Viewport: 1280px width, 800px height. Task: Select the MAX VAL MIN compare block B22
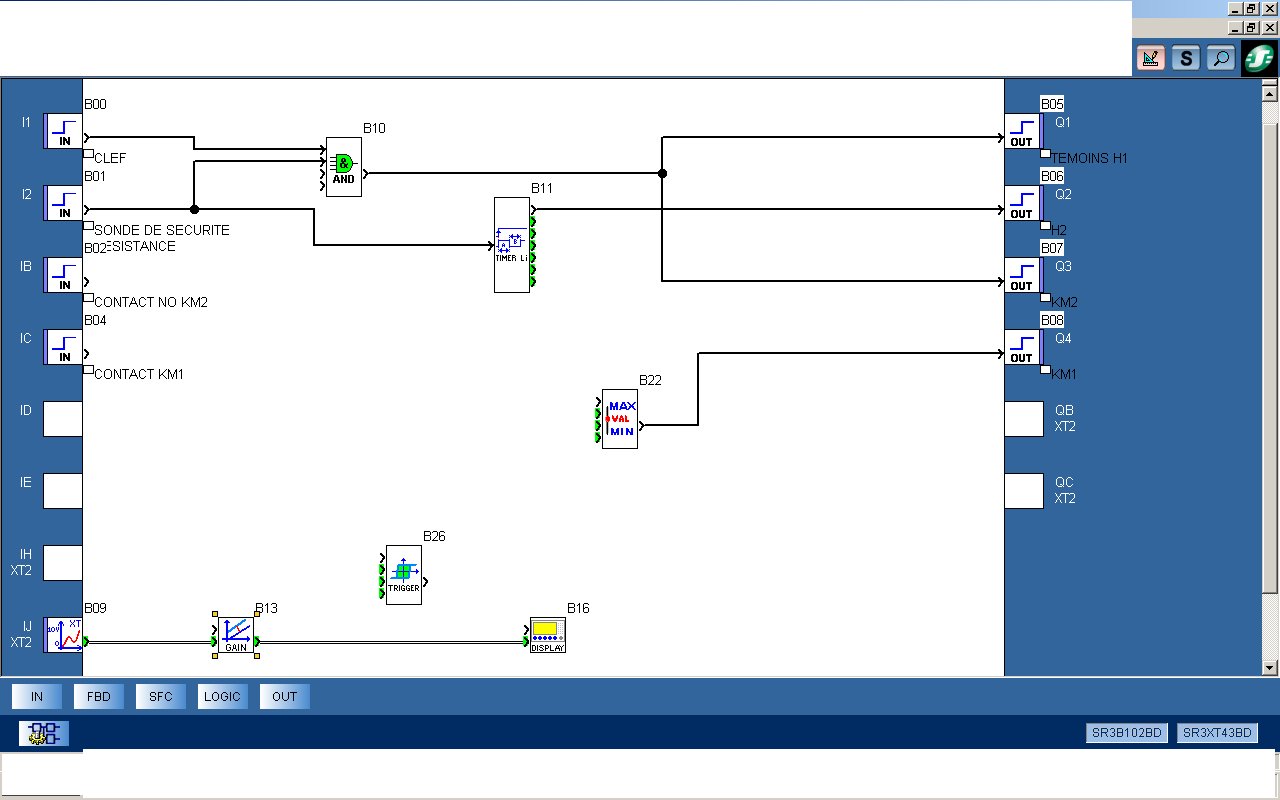tap(620, 419)
